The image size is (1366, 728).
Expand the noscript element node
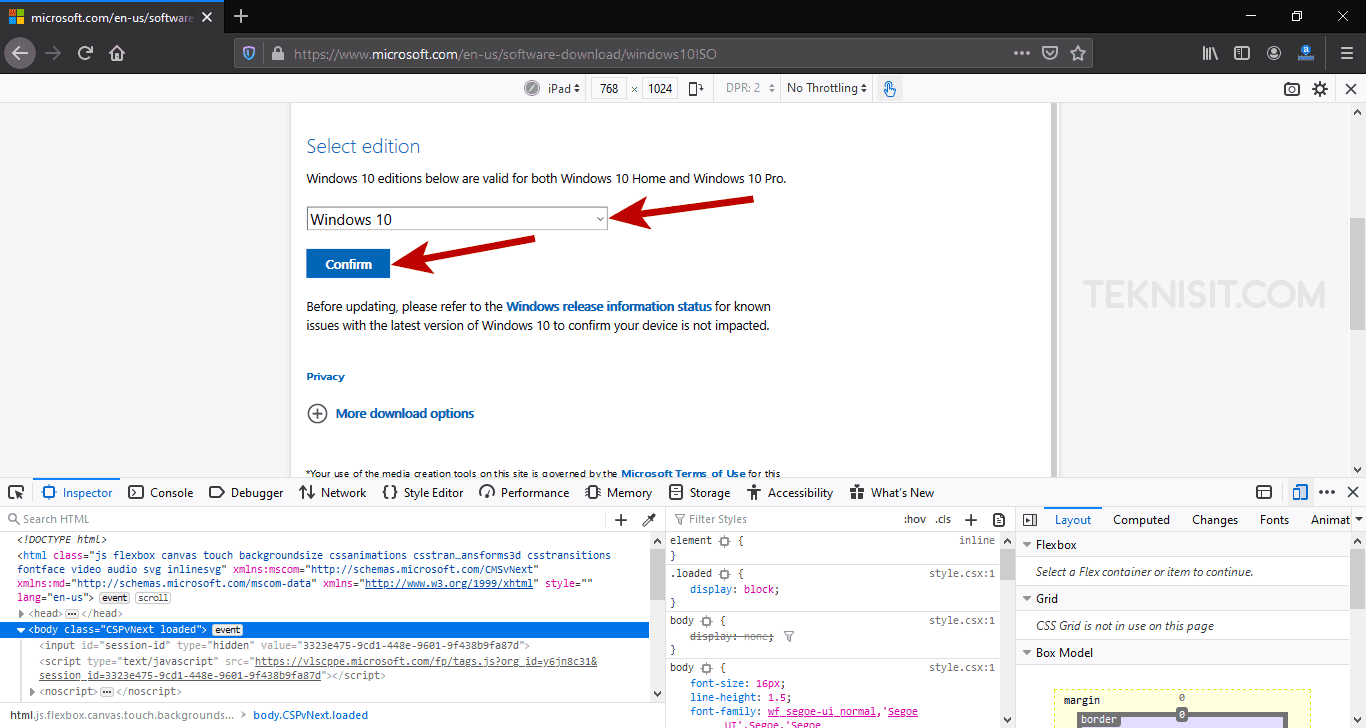click(34, 691)
